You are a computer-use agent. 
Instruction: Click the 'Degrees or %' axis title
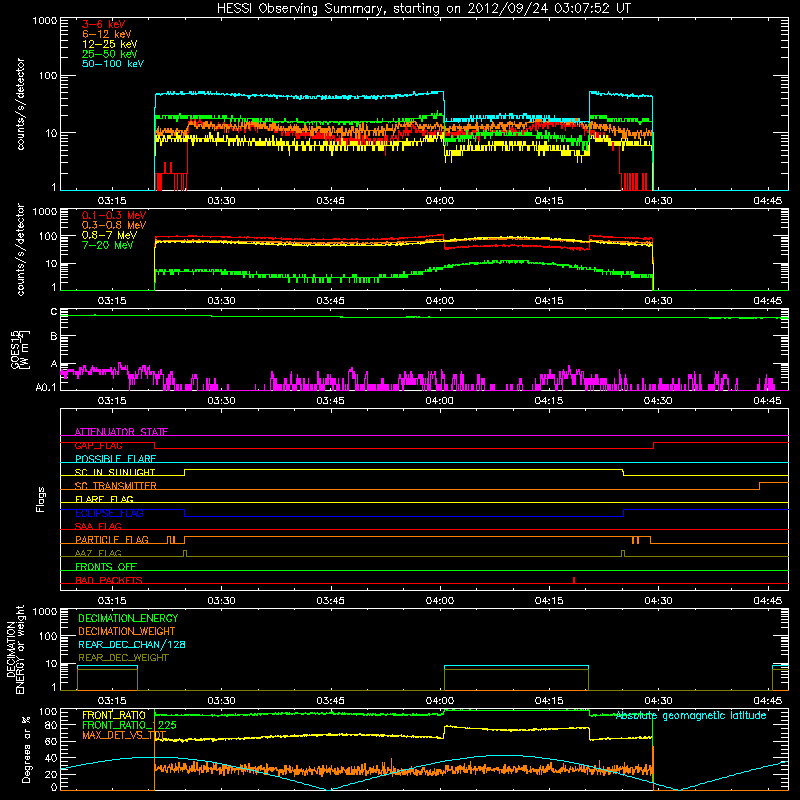[x=26, y=749]
